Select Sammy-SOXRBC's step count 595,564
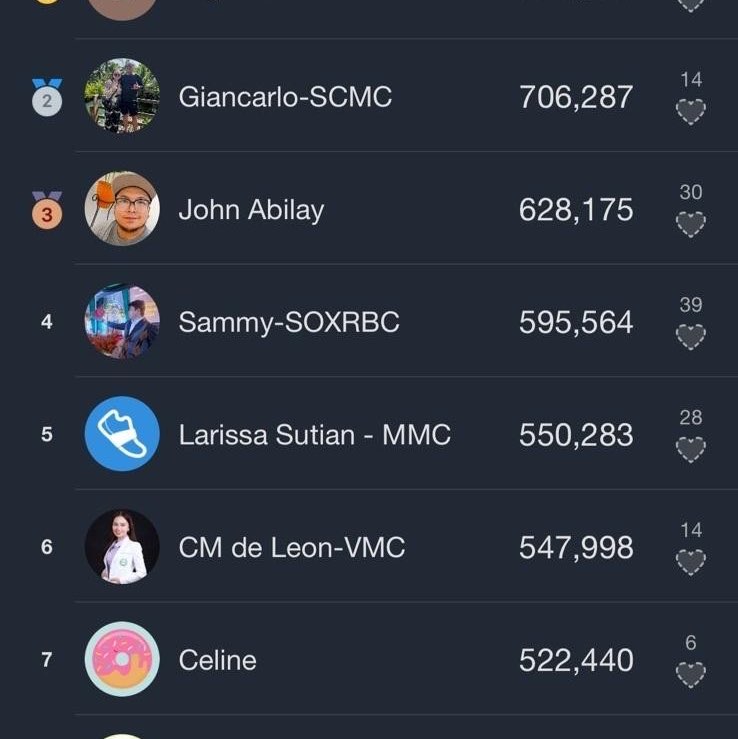Image resolution: width=738 pixels, height=739 pixels. 576,322
